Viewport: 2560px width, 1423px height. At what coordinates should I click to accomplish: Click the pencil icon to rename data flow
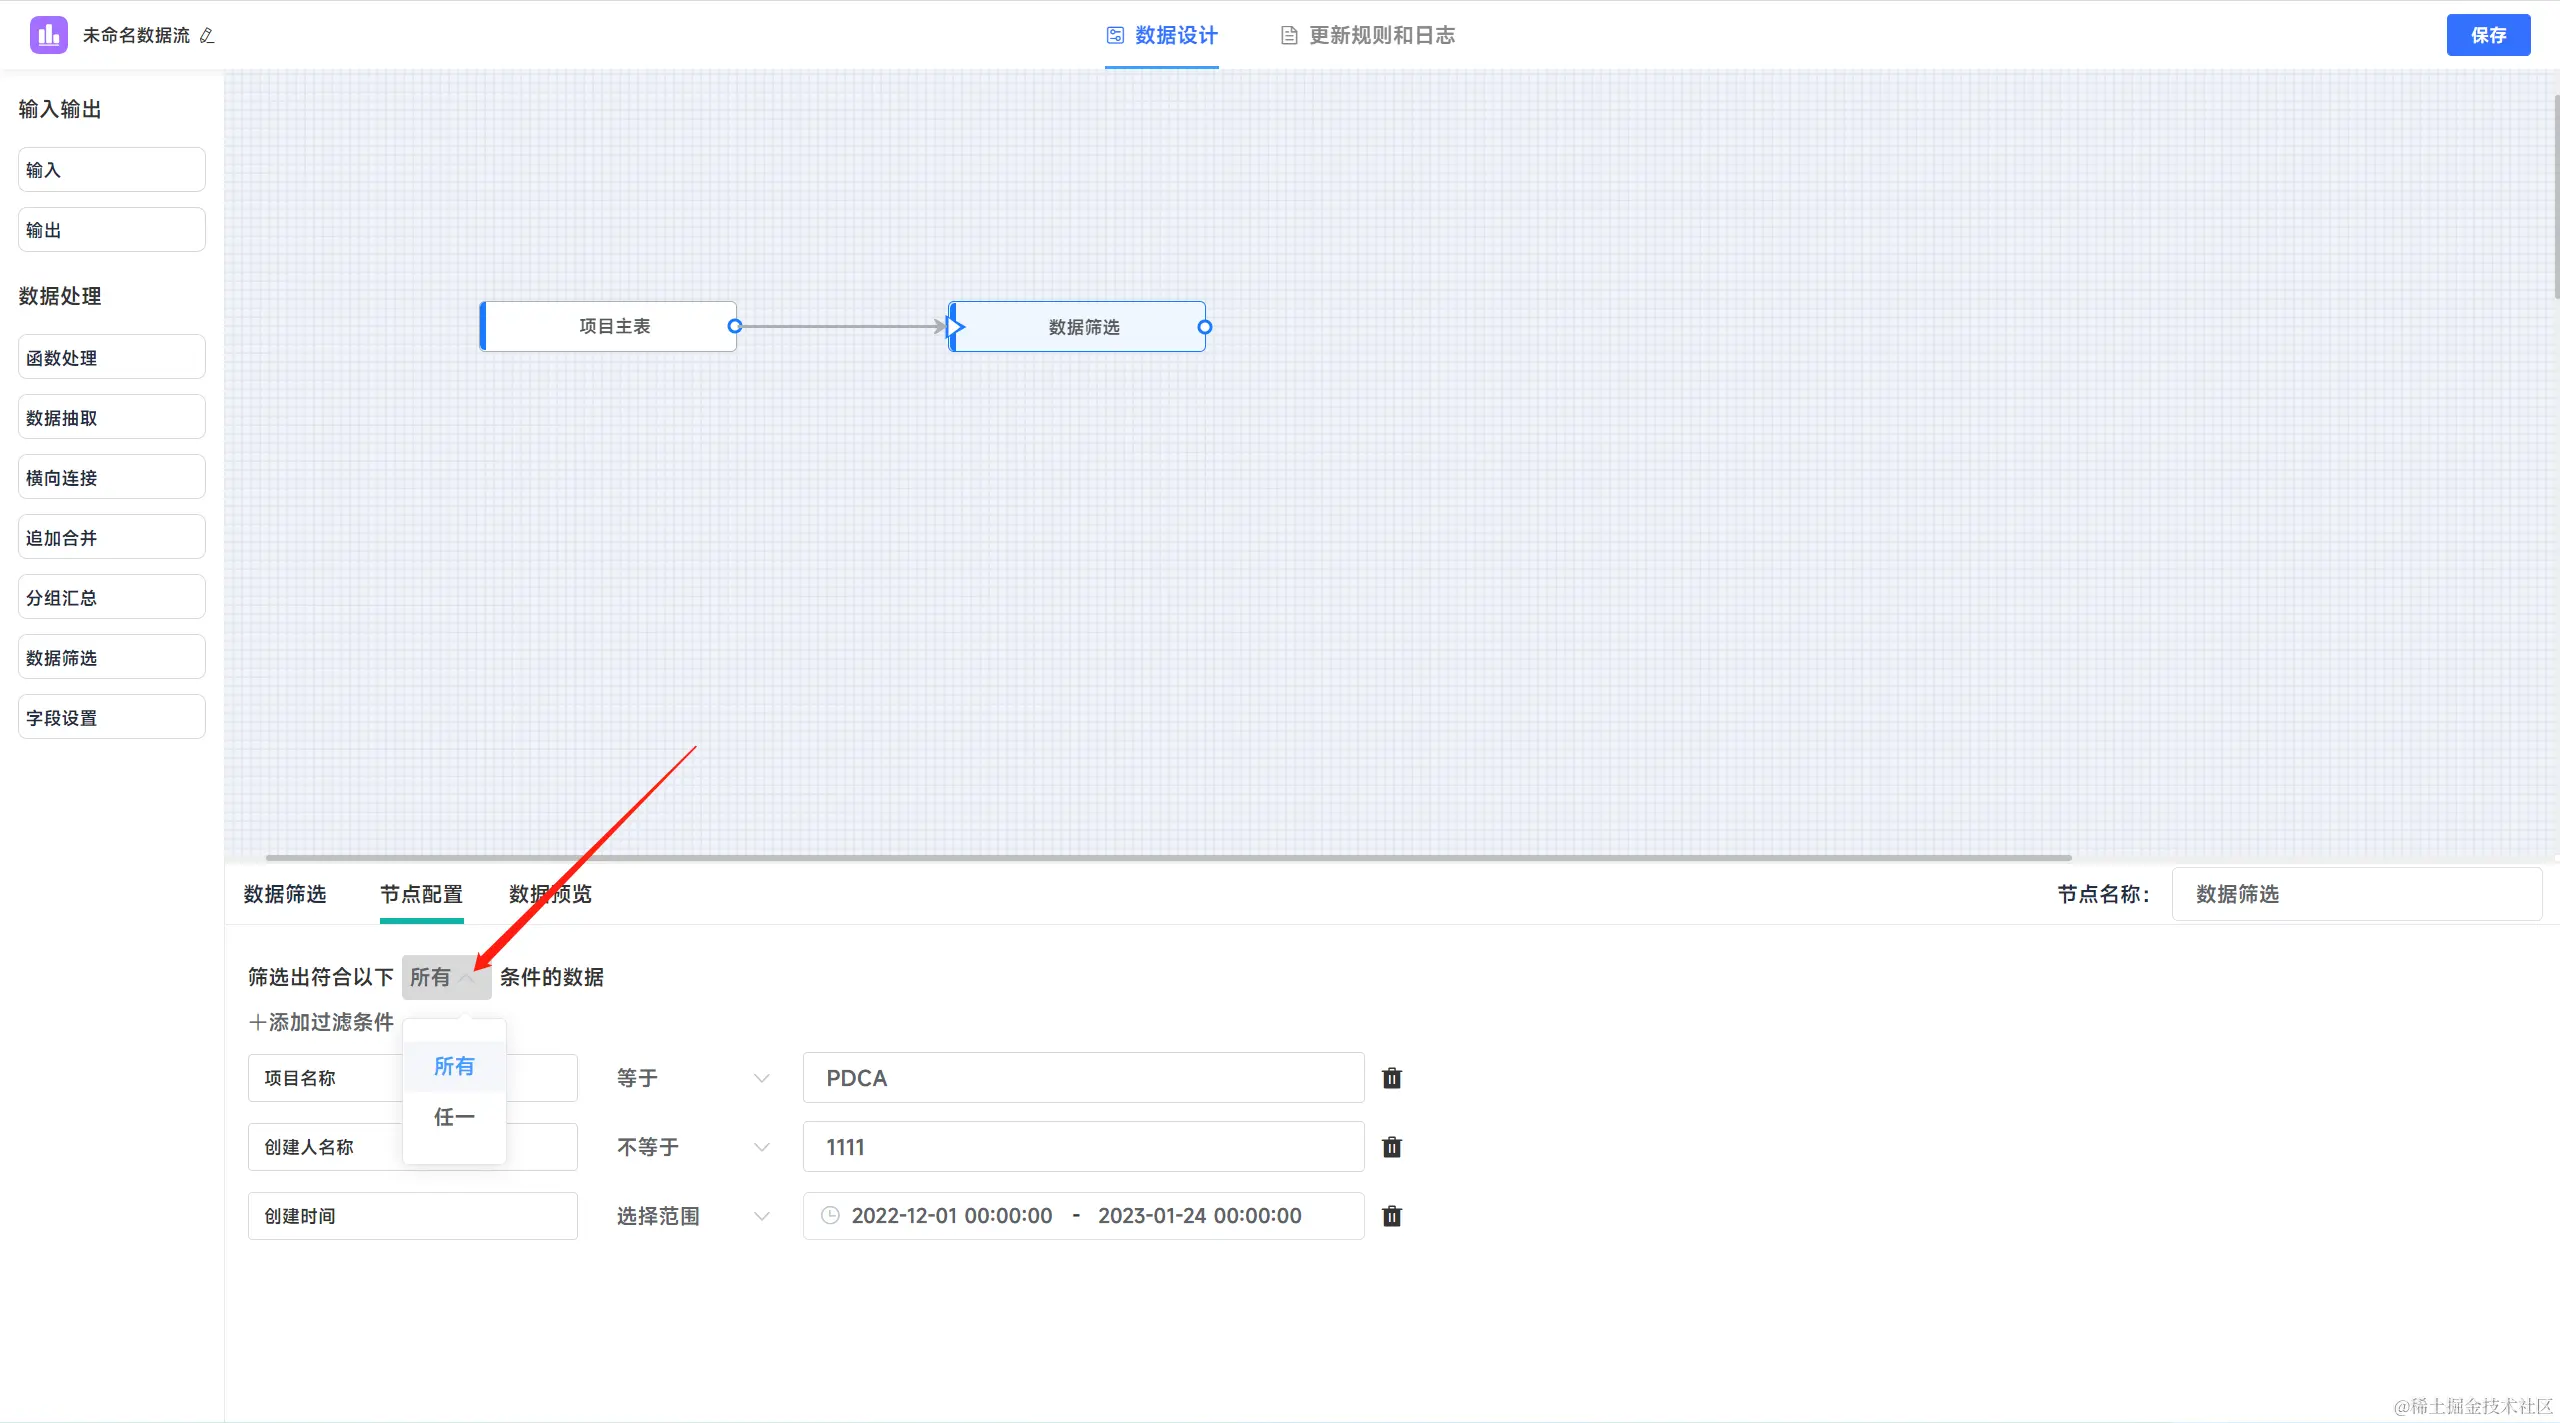[207, 36]
